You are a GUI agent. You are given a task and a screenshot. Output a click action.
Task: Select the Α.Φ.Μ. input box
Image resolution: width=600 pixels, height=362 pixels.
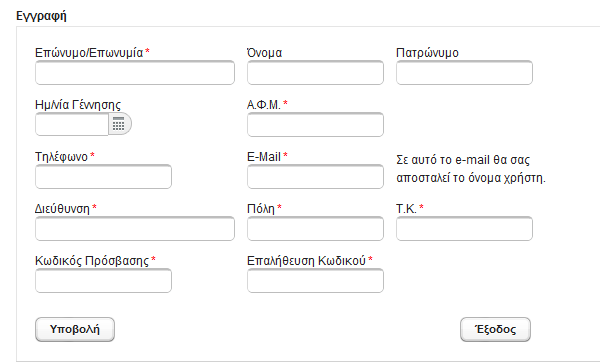pyautogui.click(x=315, y=124)
